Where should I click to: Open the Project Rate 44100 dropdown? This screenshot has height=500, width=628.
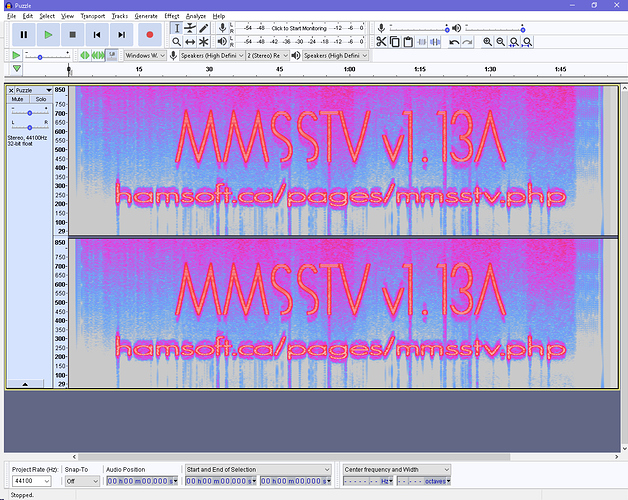32,481
